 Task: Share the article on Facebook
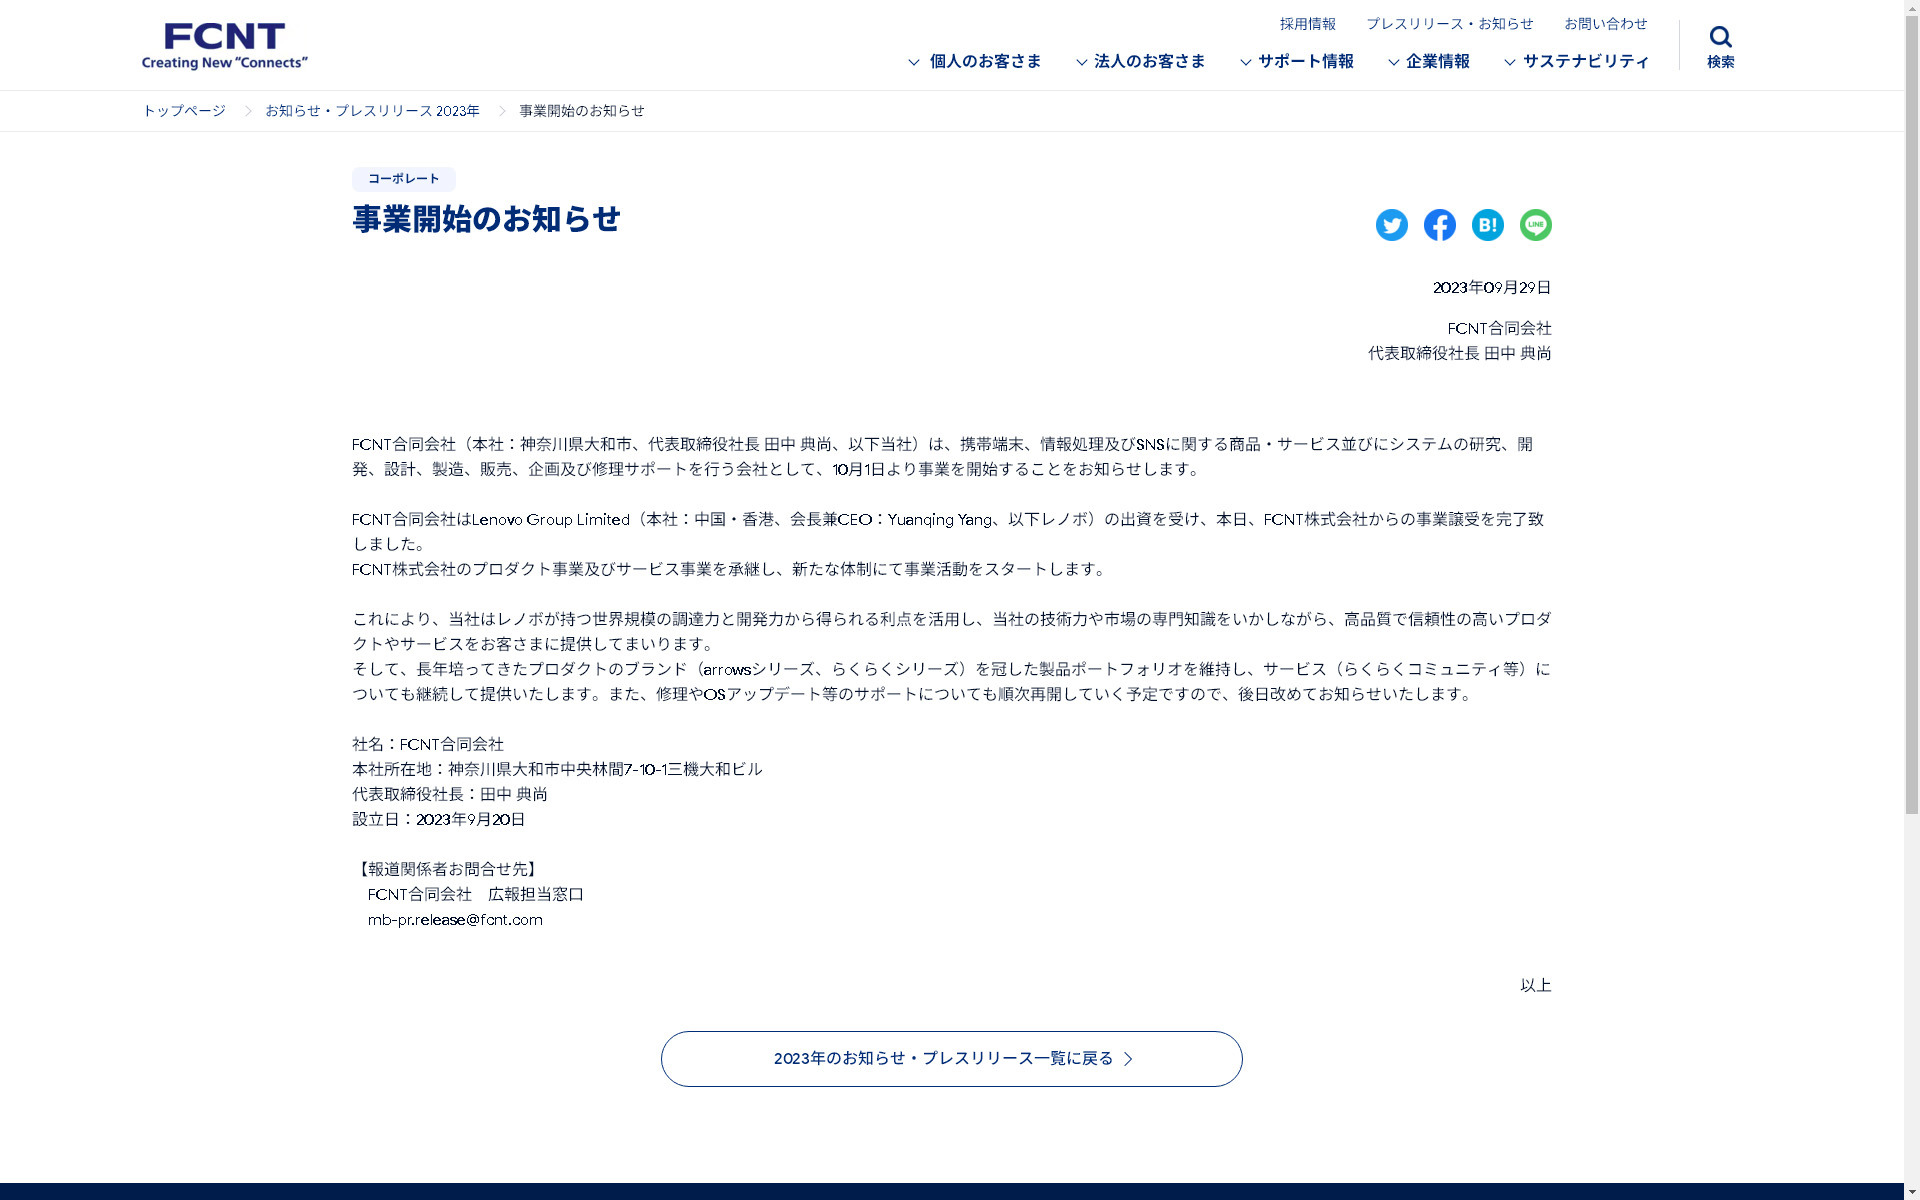coord(1439,225)
